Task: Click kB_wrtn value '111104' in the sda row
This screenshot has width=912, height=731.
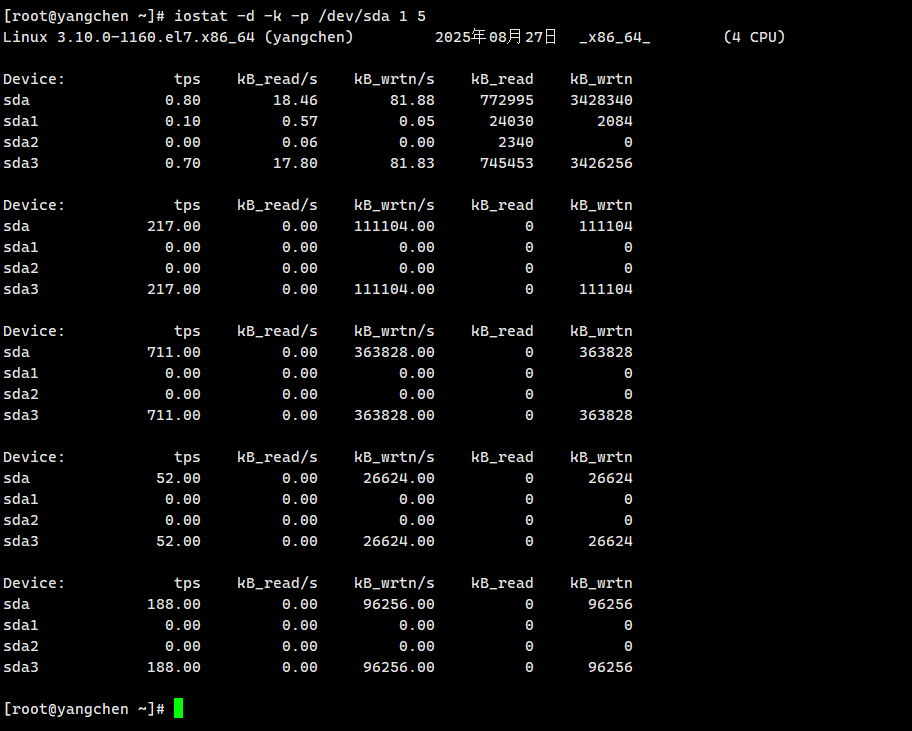Action: coord(605,226)
